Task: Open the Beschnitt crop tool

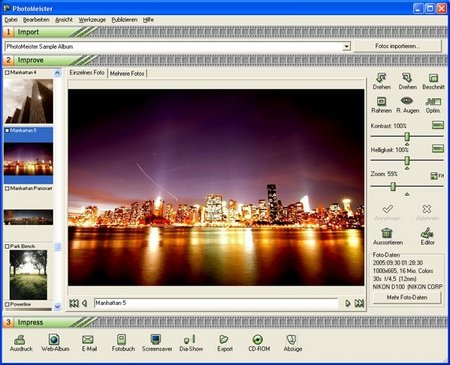Action: (433, 78)
